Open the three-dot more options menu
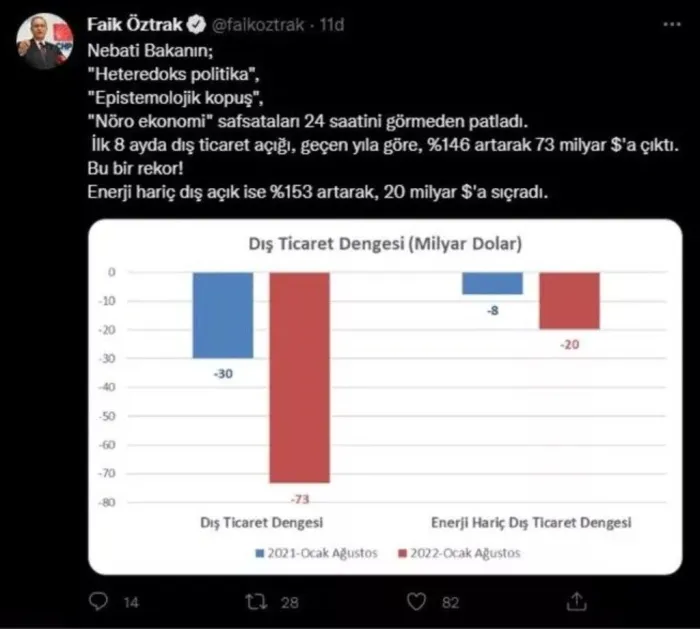700x629 pixels. [672, 24]
